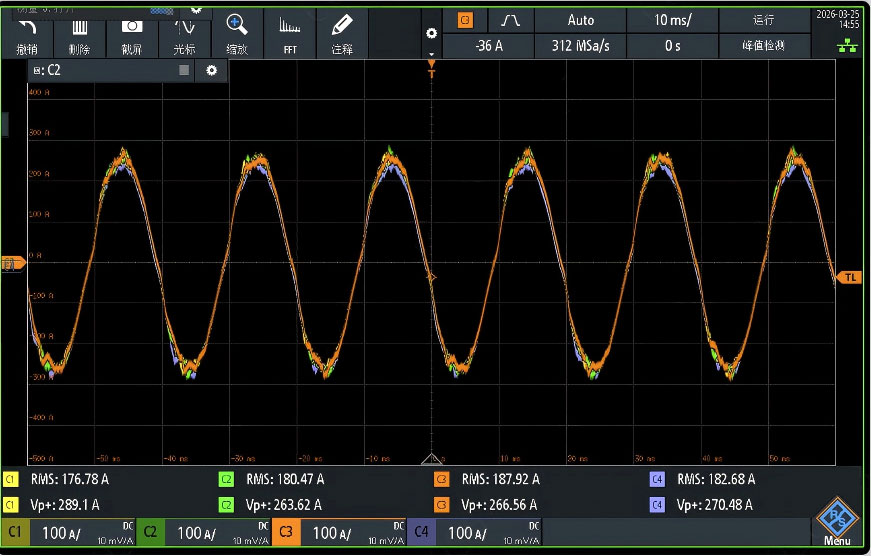Click the Vp+: 263.62 A measurement
The height and width of the screenshot is (556, 871).
click(283, 505)
